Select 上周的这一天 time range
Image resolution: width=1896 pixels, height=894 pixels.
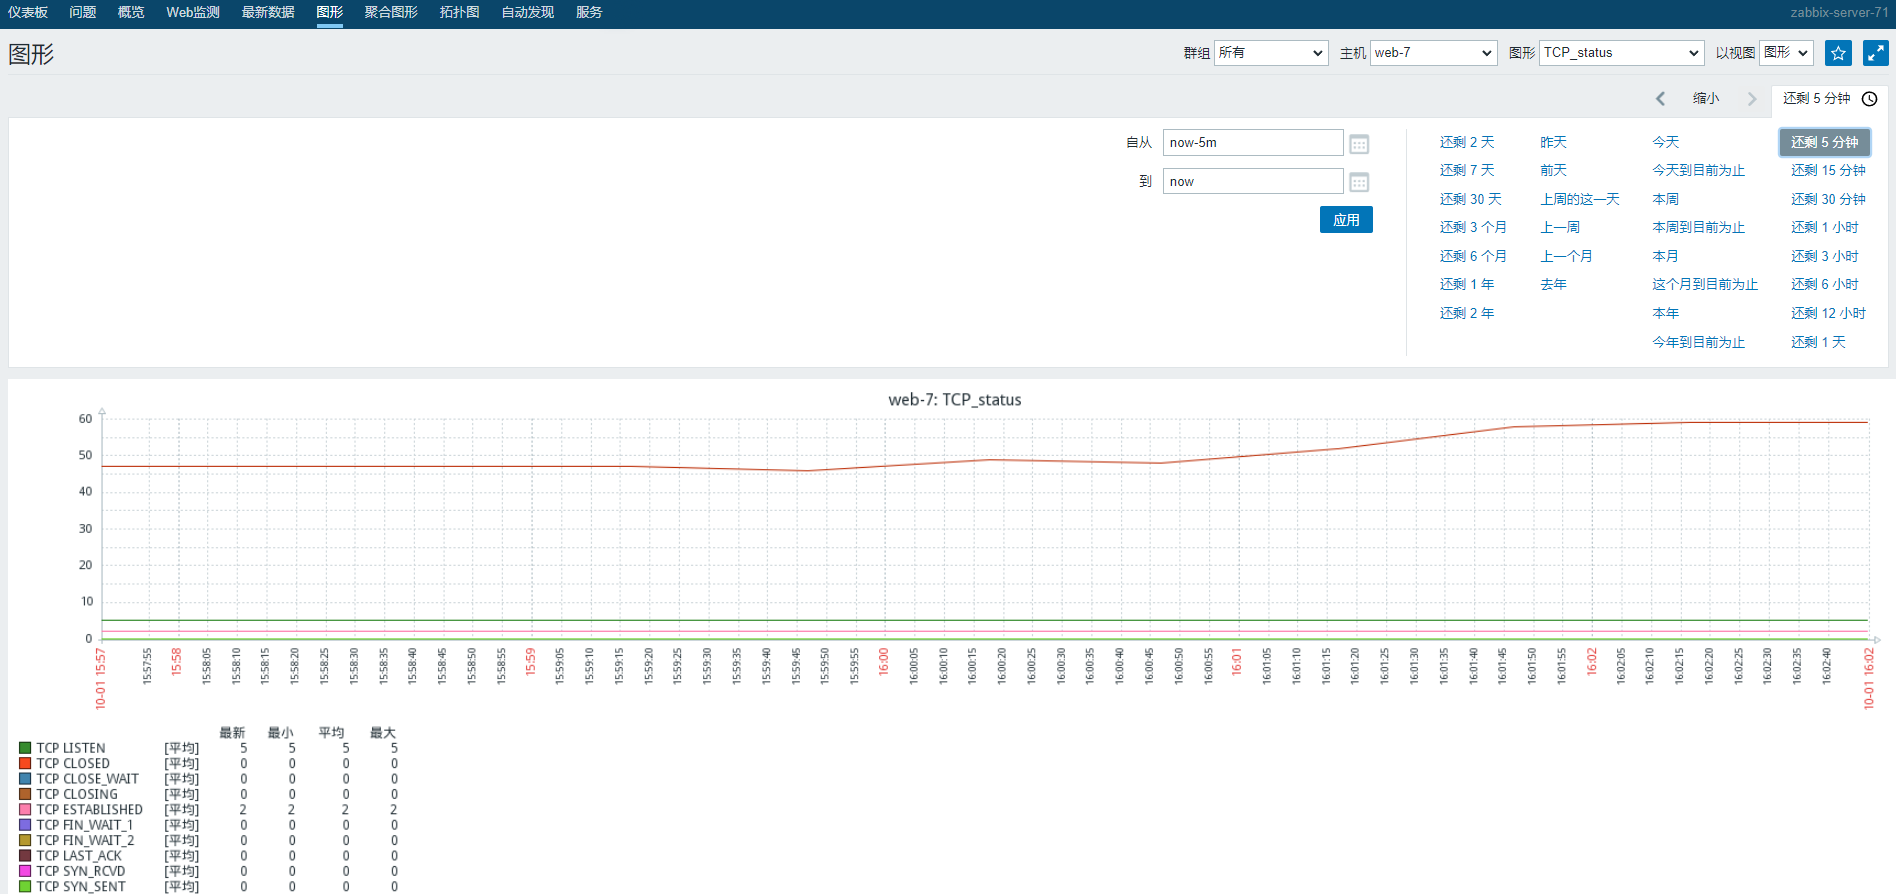pos(1580,200)
